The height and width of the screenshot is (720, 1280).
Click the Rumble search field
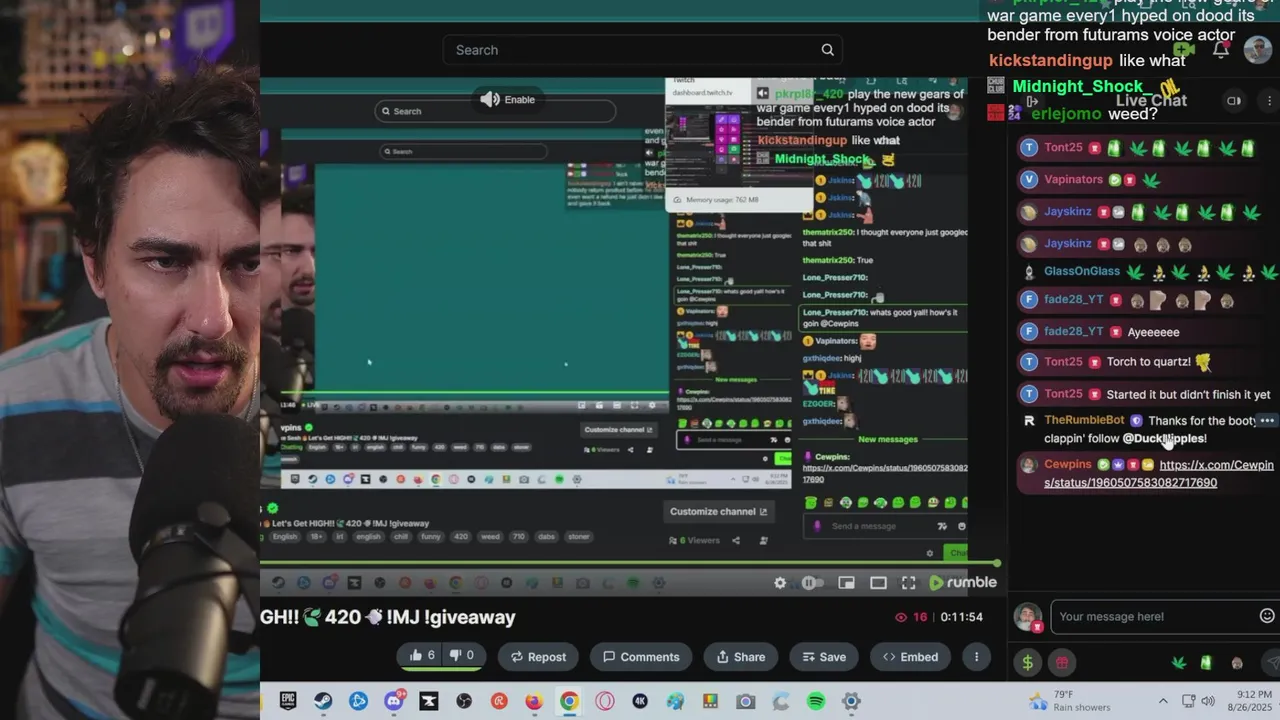click(x=643, y=50)
